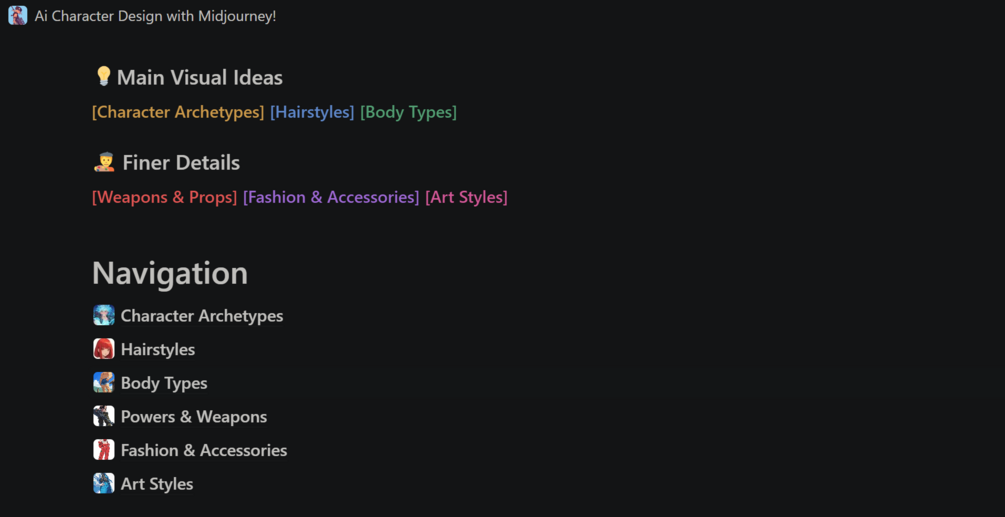Open the blue [Hairstyles] tag link
This screenshot has width=1005, height=517.
pos(312,112)
